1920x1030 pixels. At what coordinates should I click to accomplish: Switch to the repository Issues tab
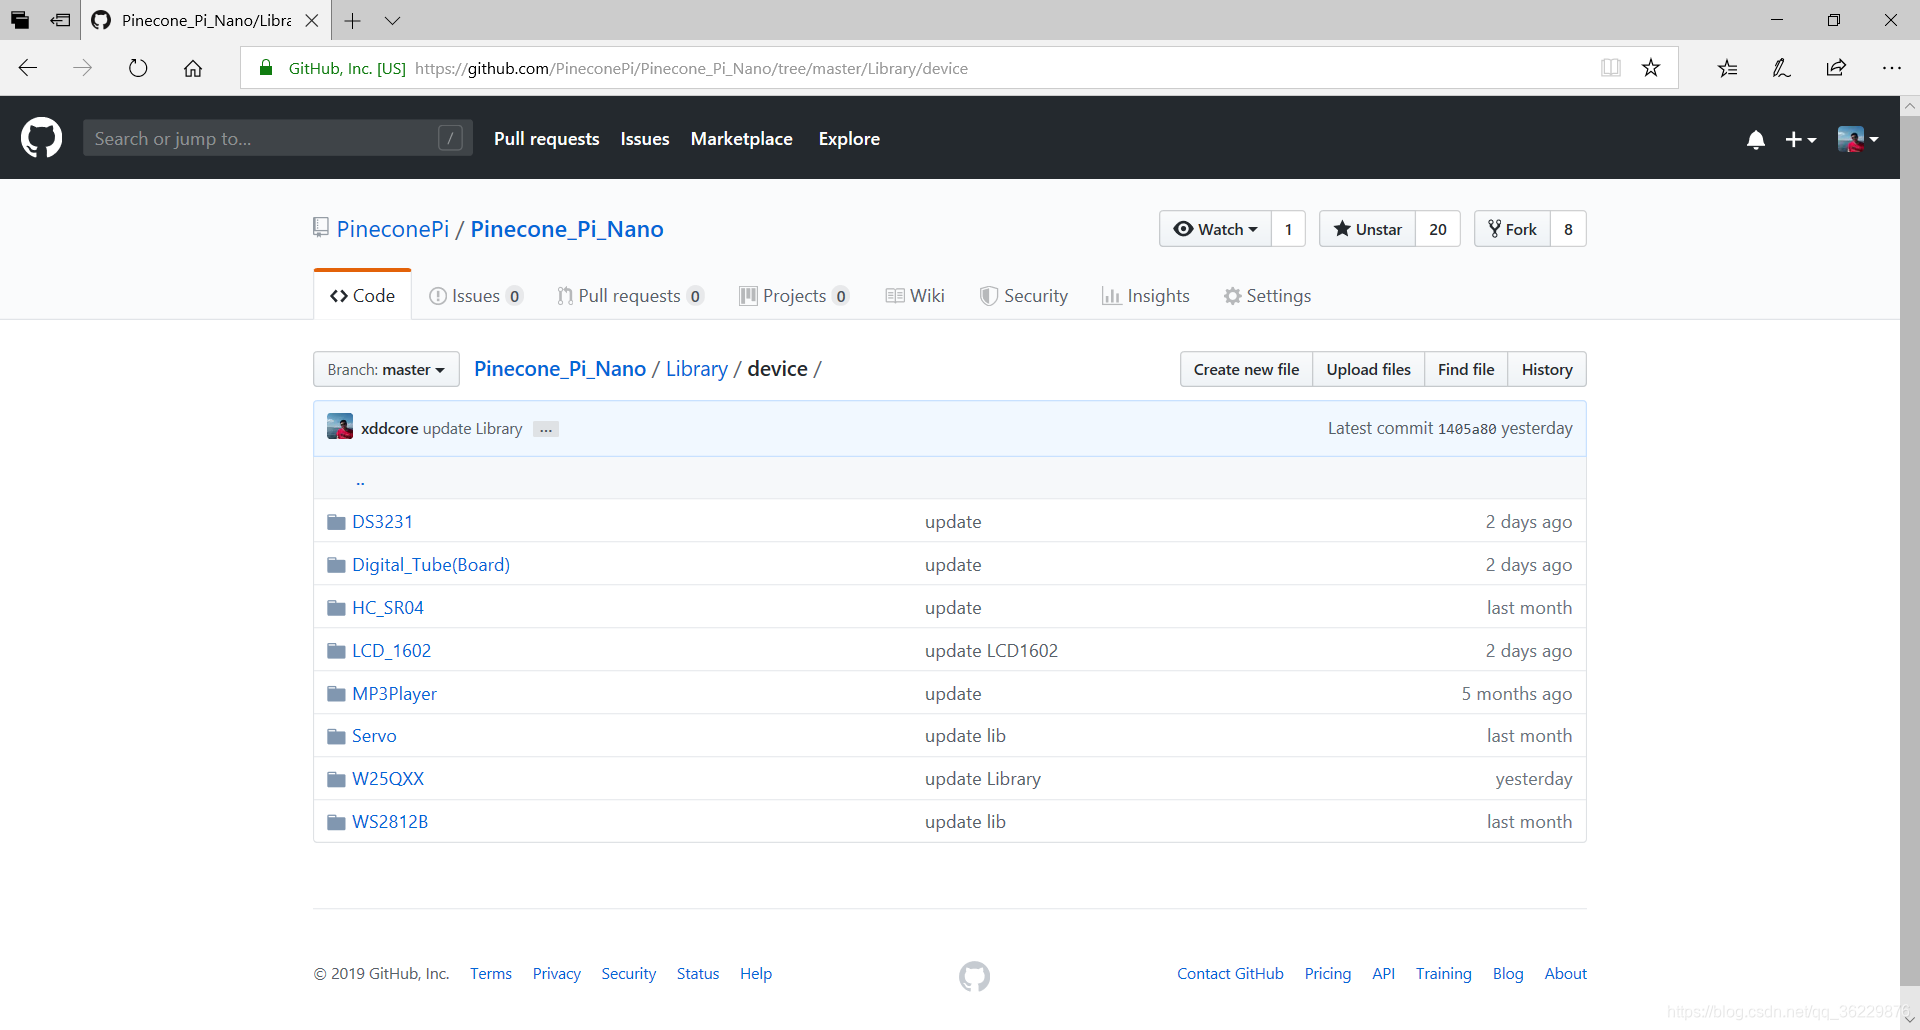click(475, 296)
